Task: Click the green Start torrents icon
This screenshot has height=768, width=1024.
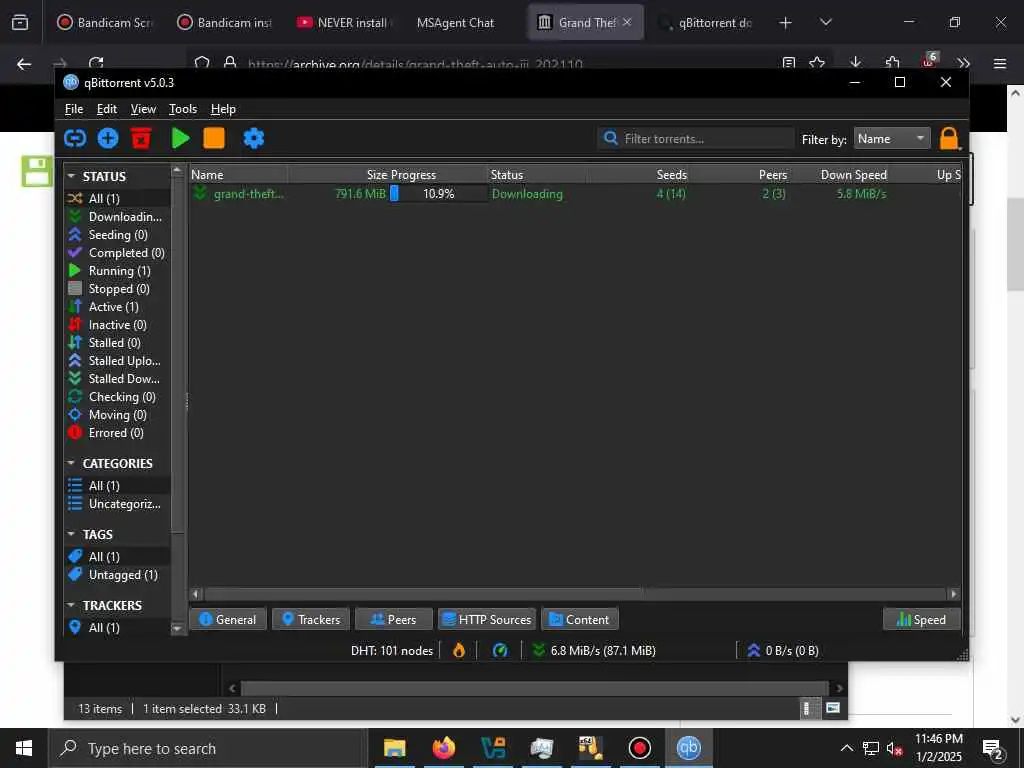Action: pyautogui.click(x=180, y=138)
